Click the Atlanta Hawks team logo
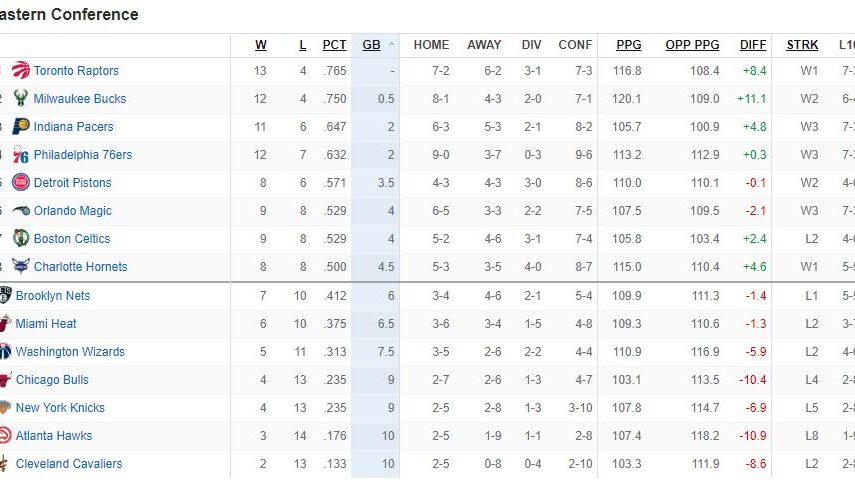Screen dimensions: 855x484 point(5,436)
